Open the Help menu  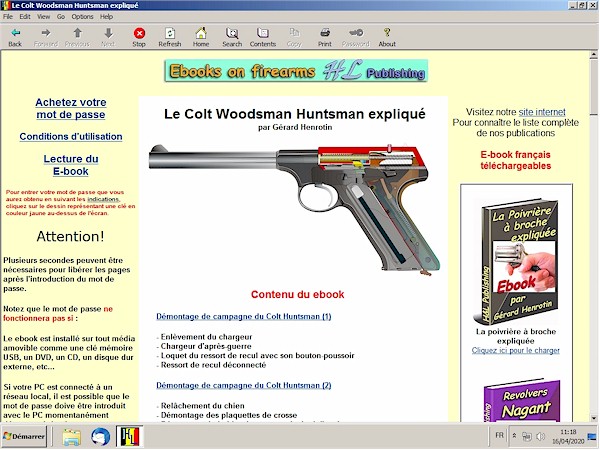tap(106, 16)
